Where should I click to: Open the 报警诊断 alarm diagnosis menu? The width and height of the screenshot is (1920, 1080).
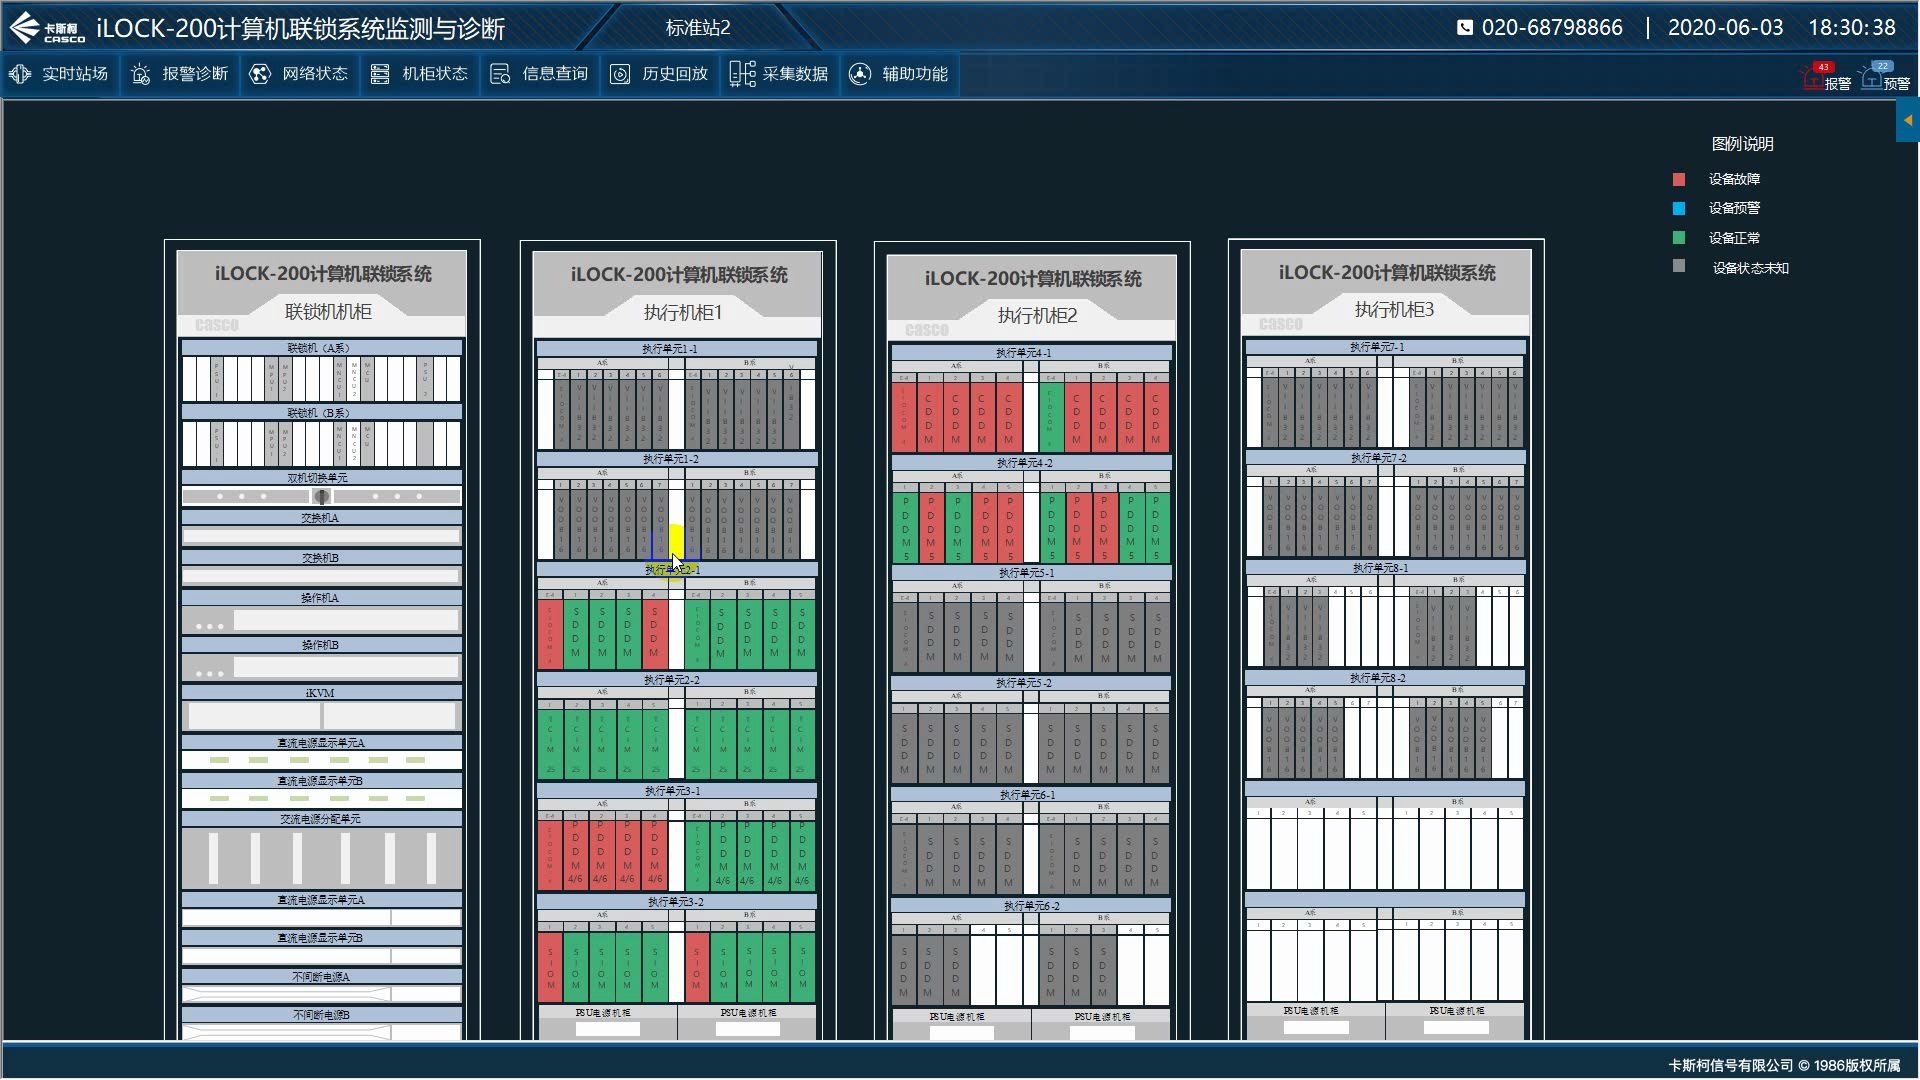pyautogui.click(x=180, y=74)
